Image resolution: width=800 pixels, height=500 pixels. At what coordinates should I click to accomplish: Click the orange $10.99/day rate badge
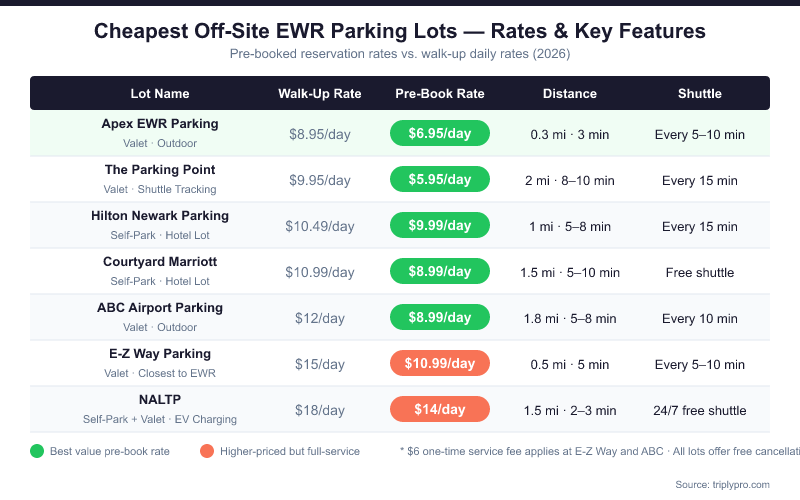pyautogui.click(x=440, y=364)
